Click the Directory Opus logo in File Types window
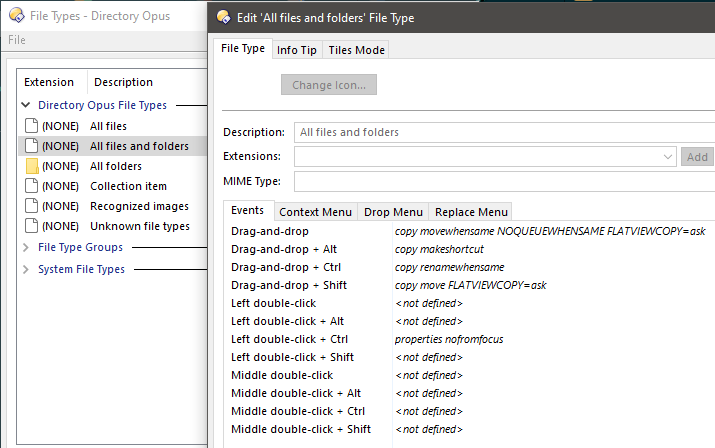Screen dimensions: 715x448 (17, 16)
